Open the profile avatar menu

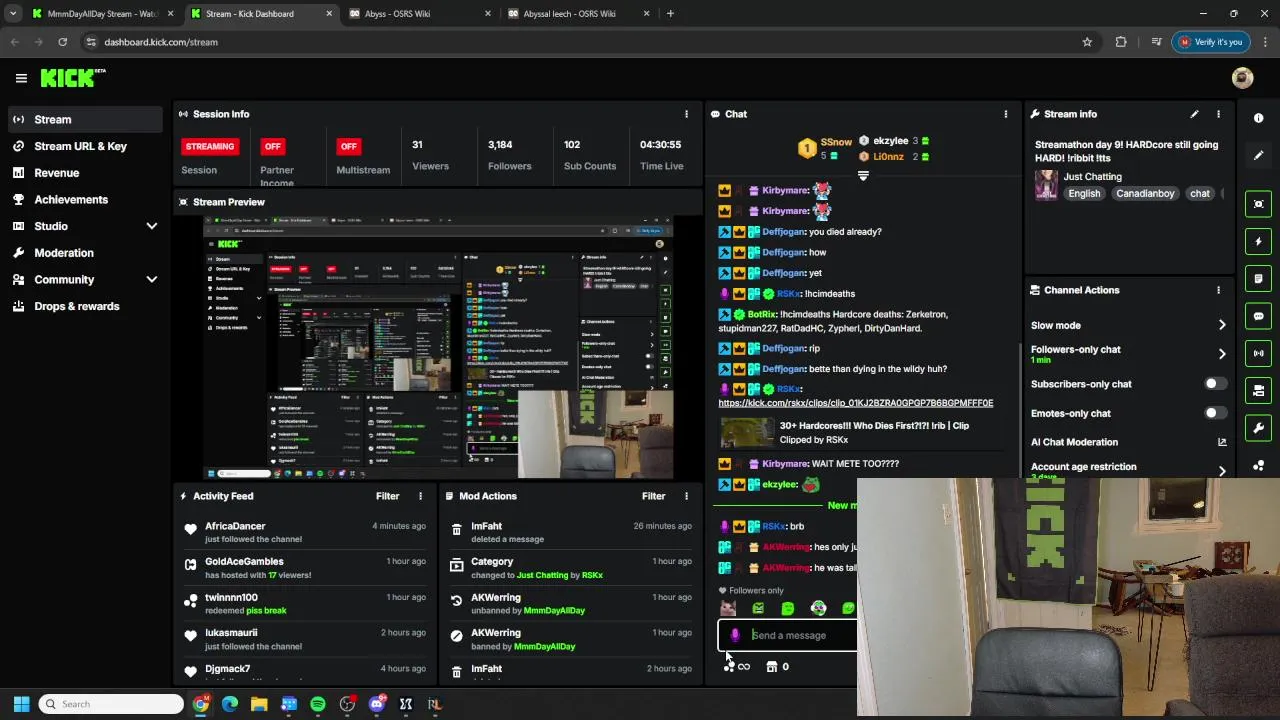coord(1242,78)
